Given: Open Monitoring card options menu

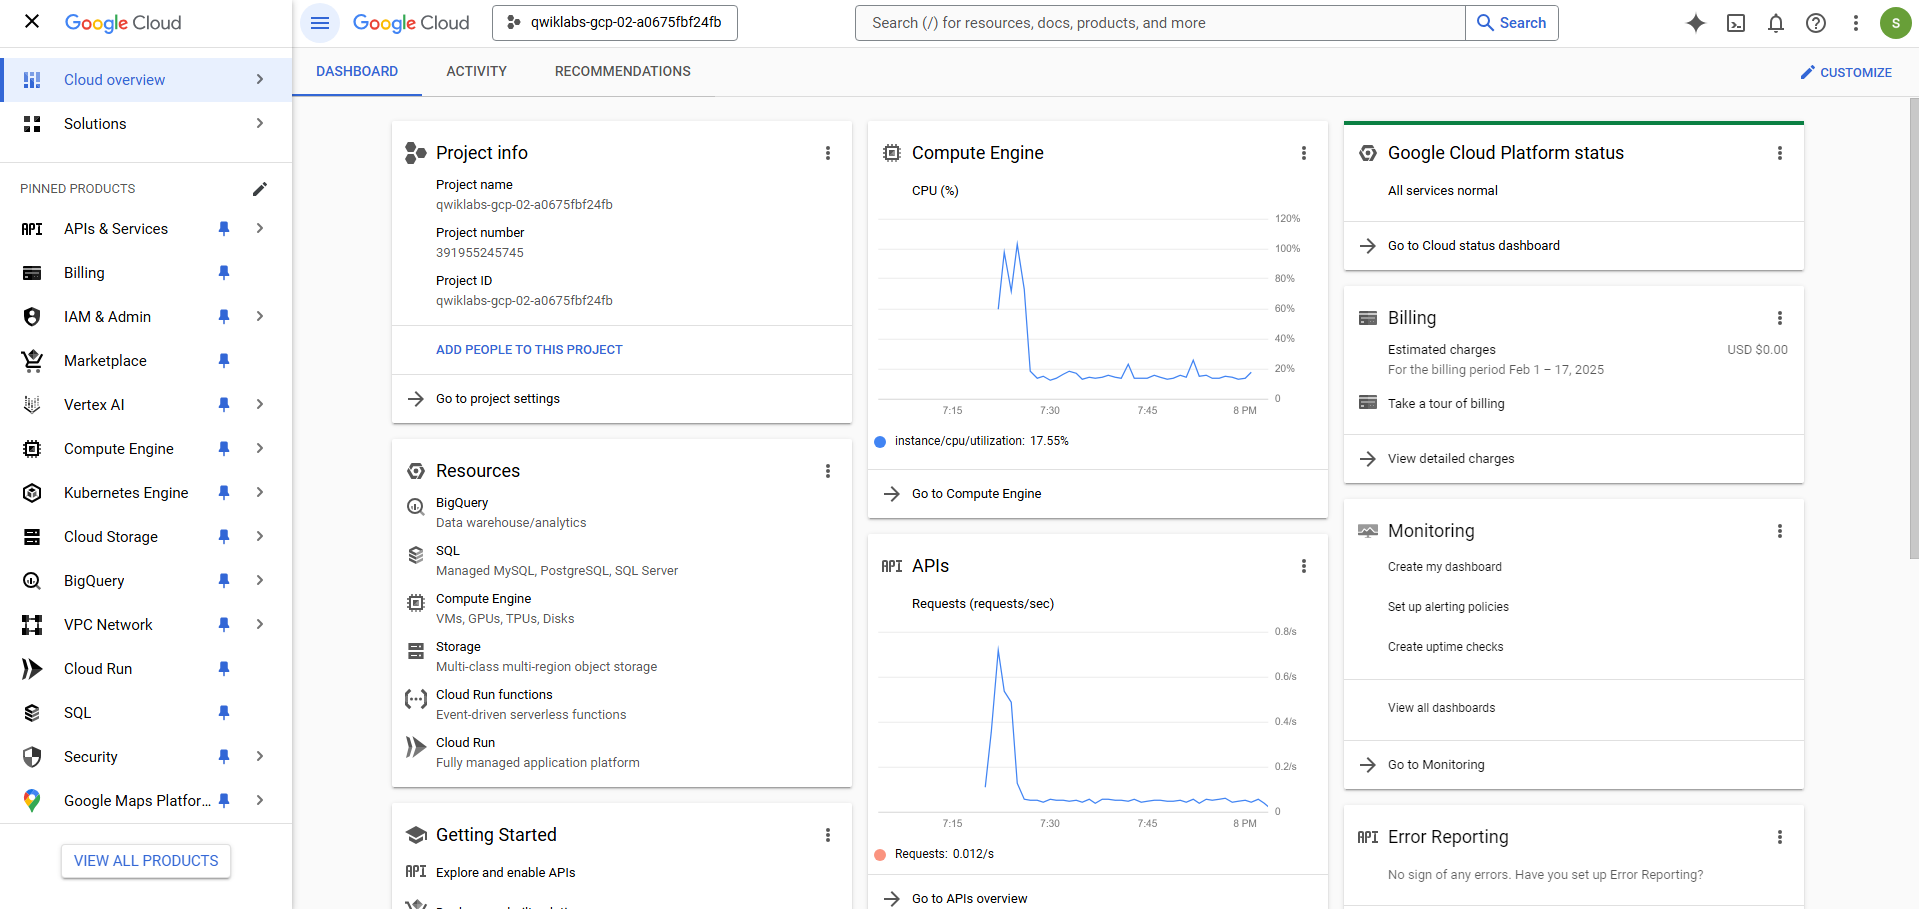Looking at the screenshot, I should click(1780, 531).
